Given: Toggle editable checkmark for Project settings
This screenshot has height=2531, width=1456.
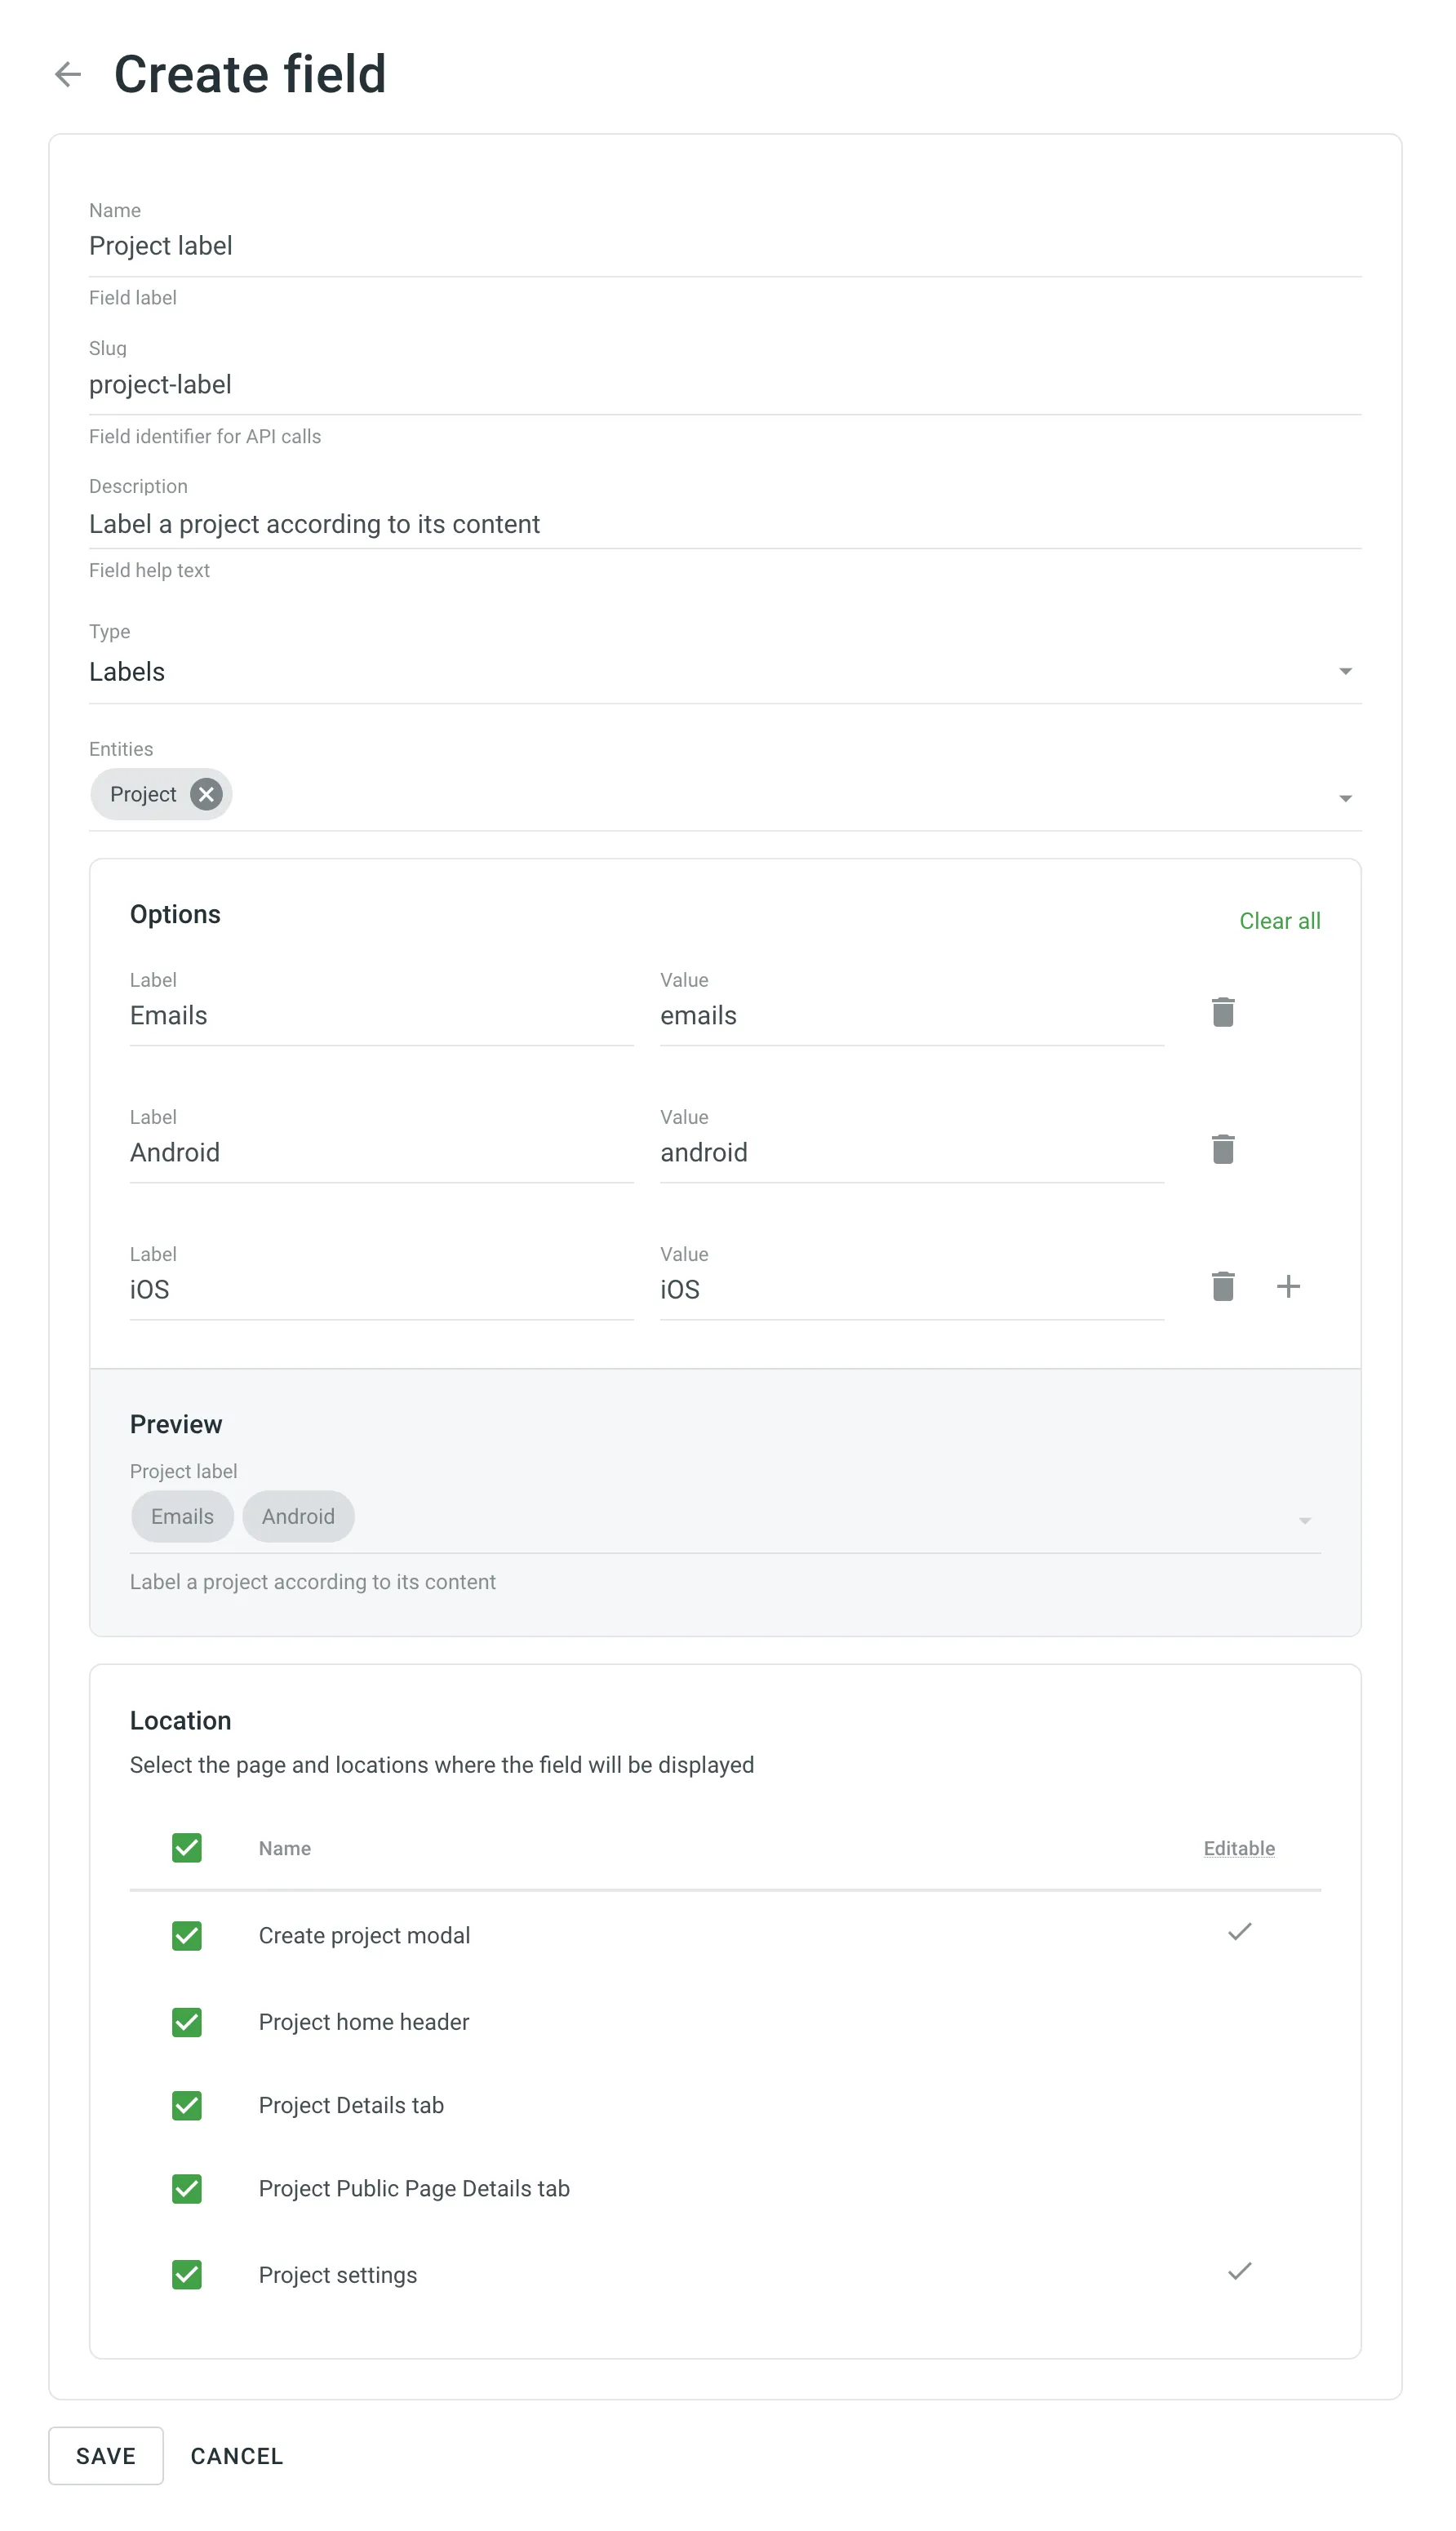Looking at the screenshot, I should point(1239,2272).
